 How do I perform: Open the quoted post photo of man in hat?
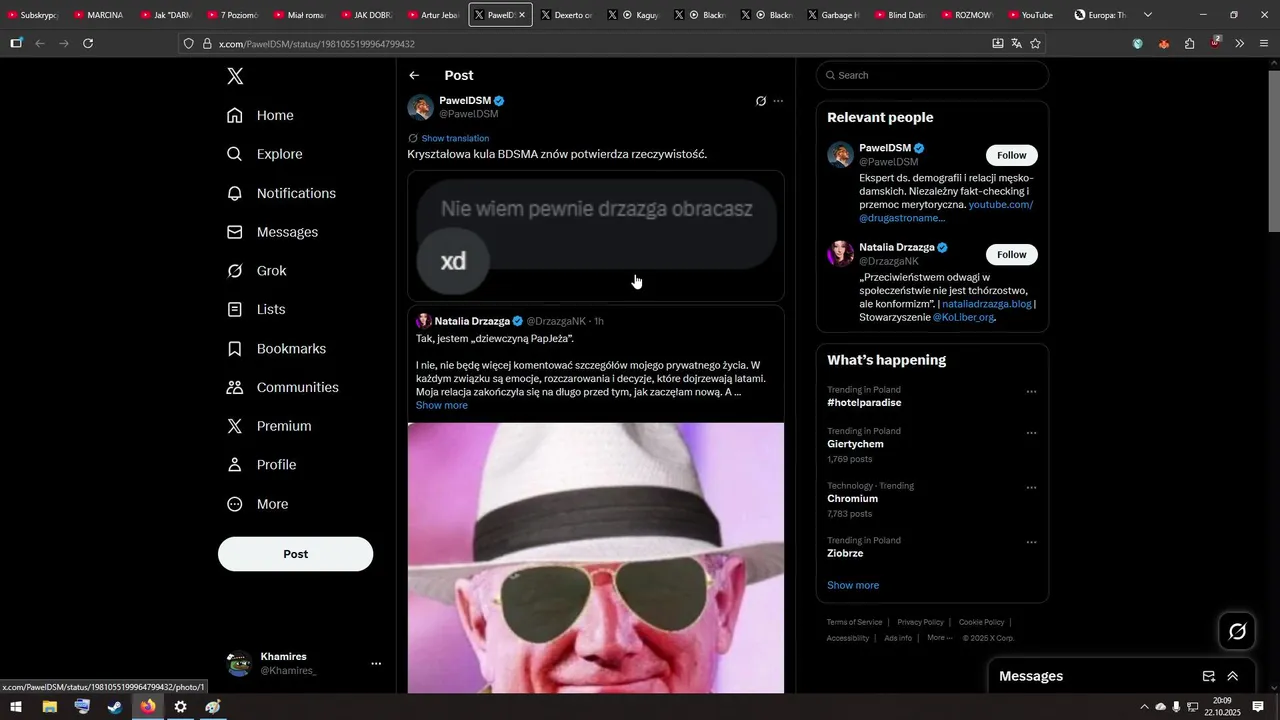[x=596, y=558]
